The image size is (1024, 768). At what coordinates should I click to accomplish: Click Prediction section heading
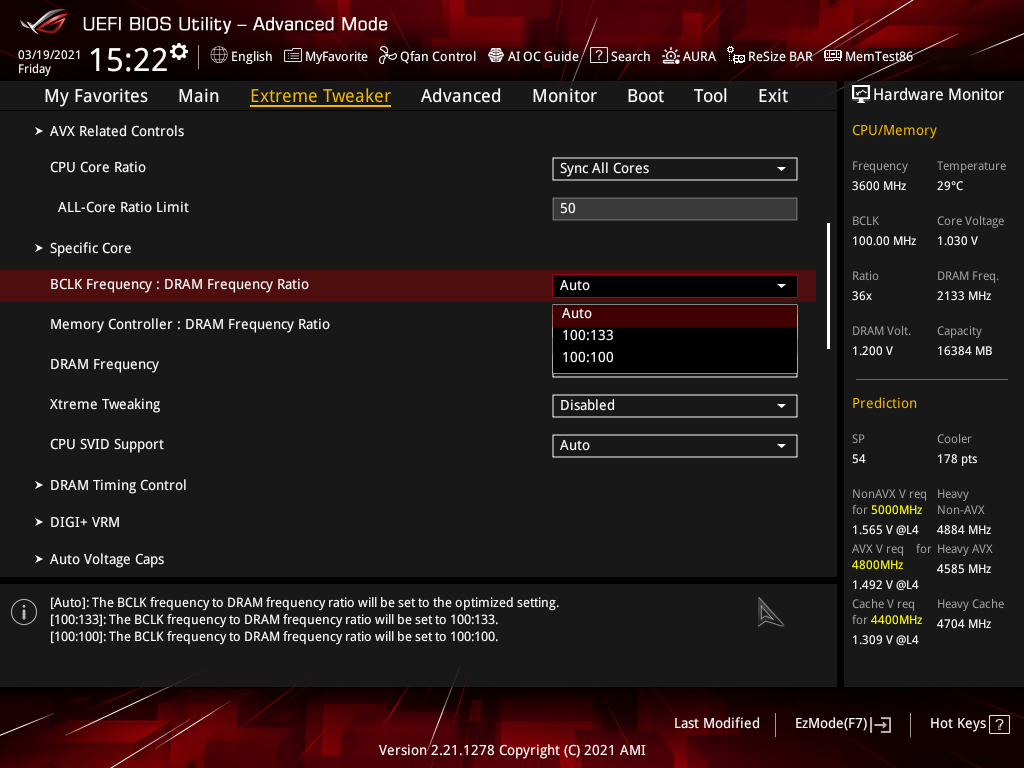tap(884, 404)
